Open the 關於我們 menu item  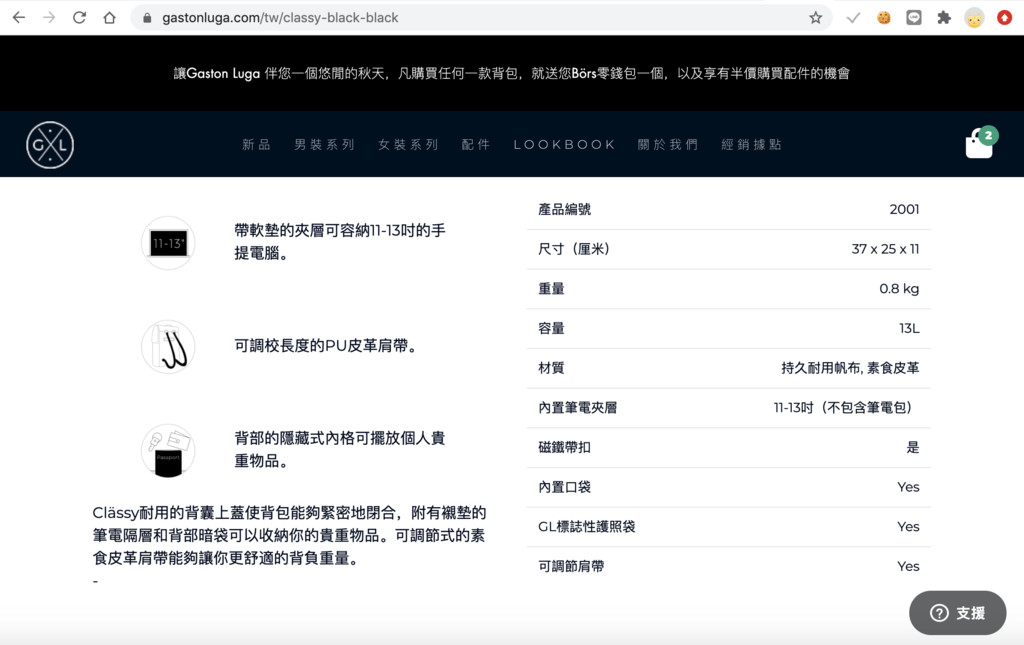pyautogui.click(x=667, y=144)
